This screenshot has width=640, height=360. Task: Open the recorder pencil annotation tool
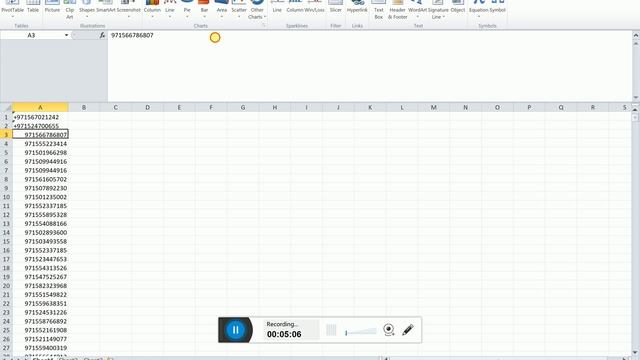point(408,330)
